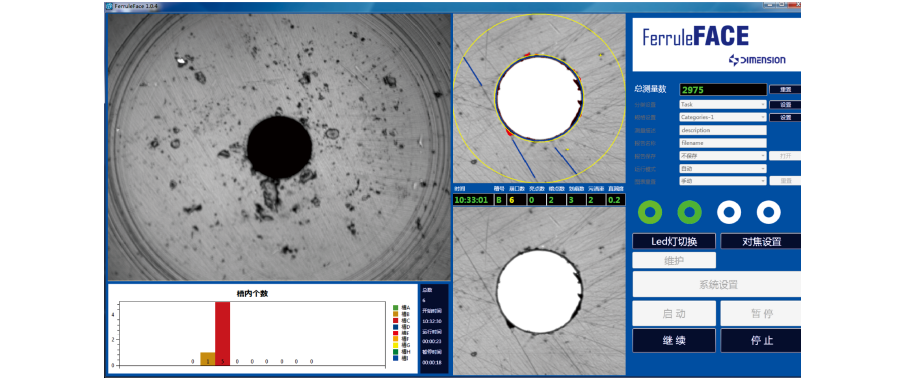900x380 pixels.
Task: Click the first green ring indicator
Action: pos(650,212)
